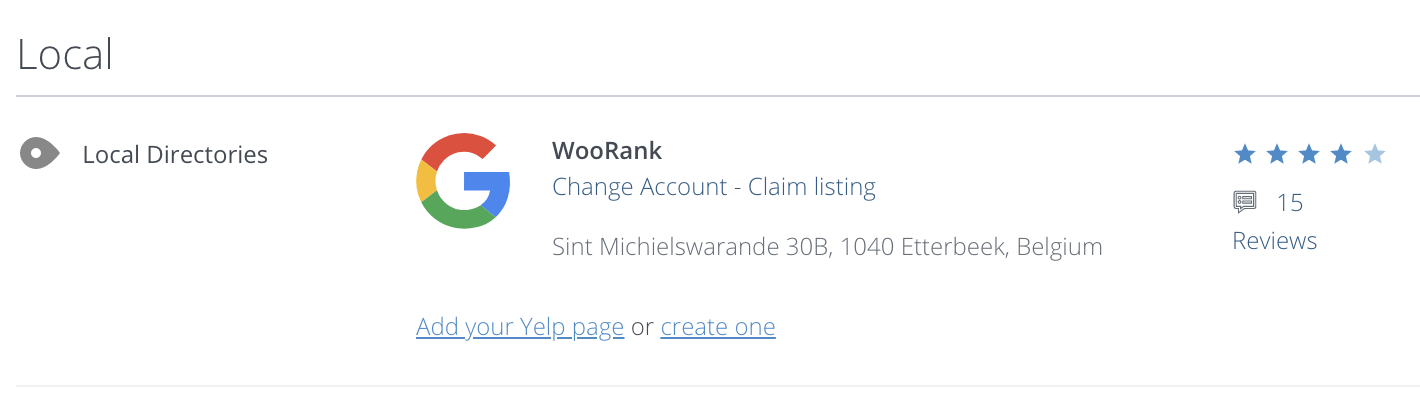Click the Local Directories location pin icon
The image size is (1420, 404).
click(38, 154)
